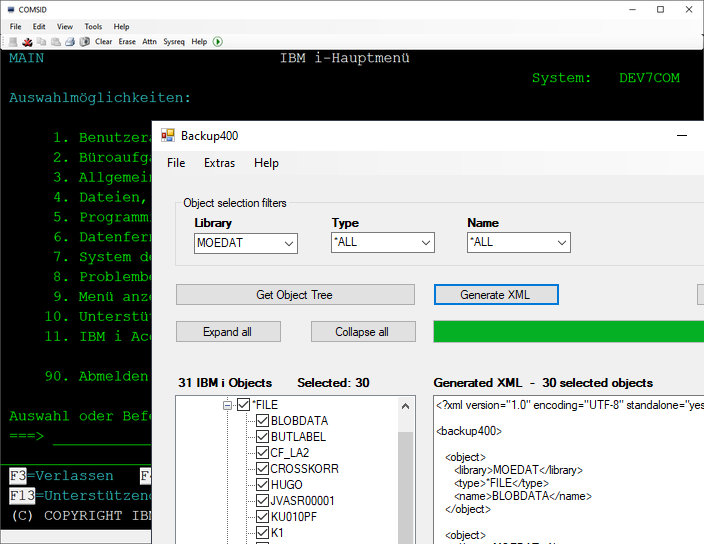Click the copy icon in COMSID toolbar

point(42,42)
